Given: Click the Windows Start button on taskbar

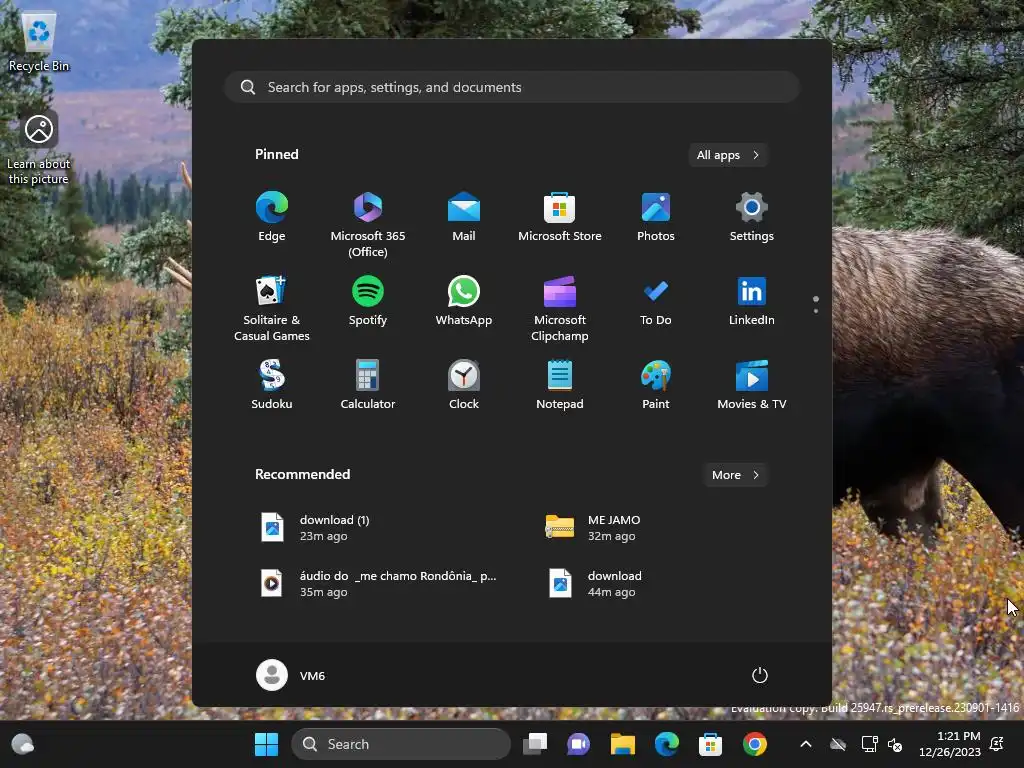Looking at the screenshot, I should [266, 744].
